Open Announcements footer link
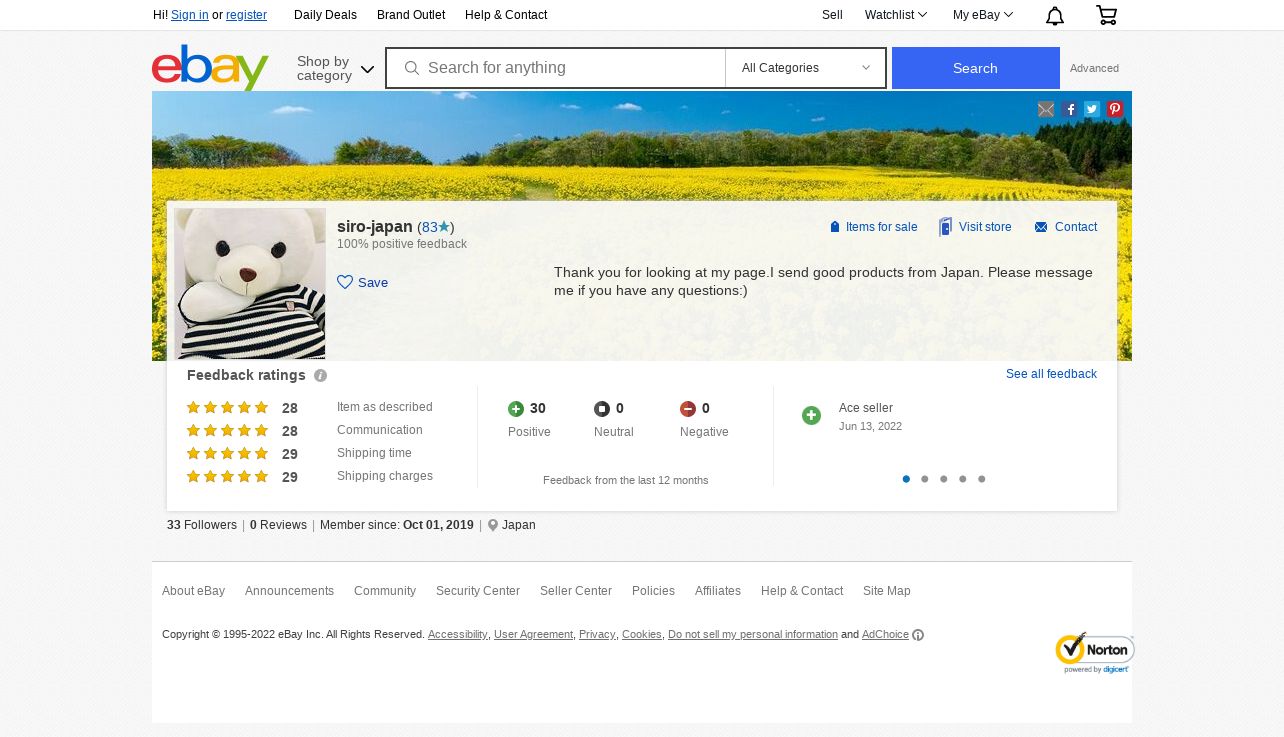This screenshot has width=1284, height=737. pos(289,591)
